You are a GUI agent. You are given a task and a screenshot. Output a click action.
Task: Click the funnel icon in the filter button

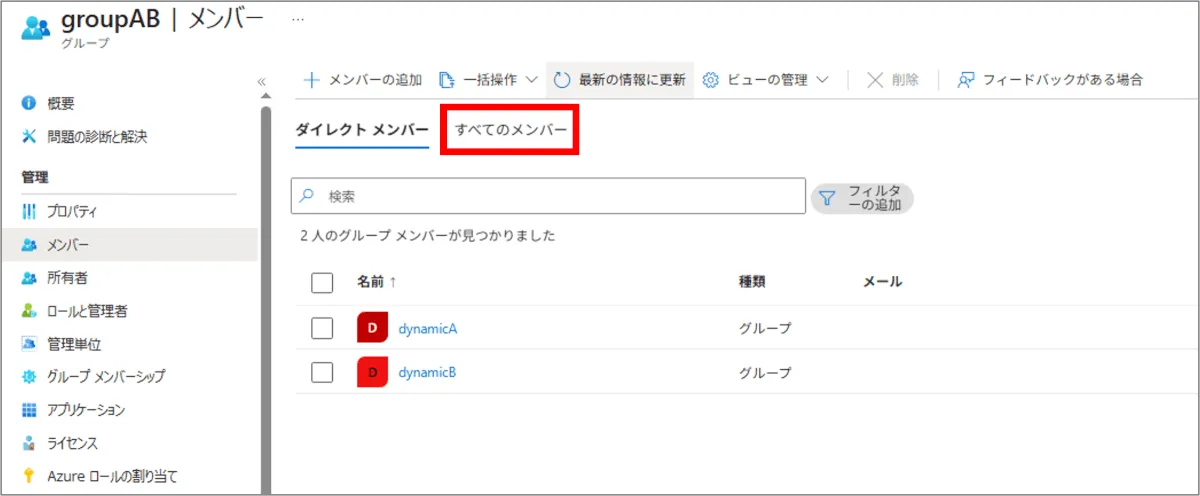(827, 198)
